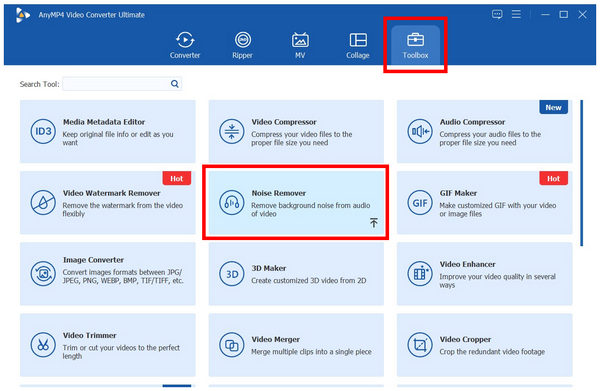Open Video Compressor title text
600x391 pixels.
coord(284,122)
